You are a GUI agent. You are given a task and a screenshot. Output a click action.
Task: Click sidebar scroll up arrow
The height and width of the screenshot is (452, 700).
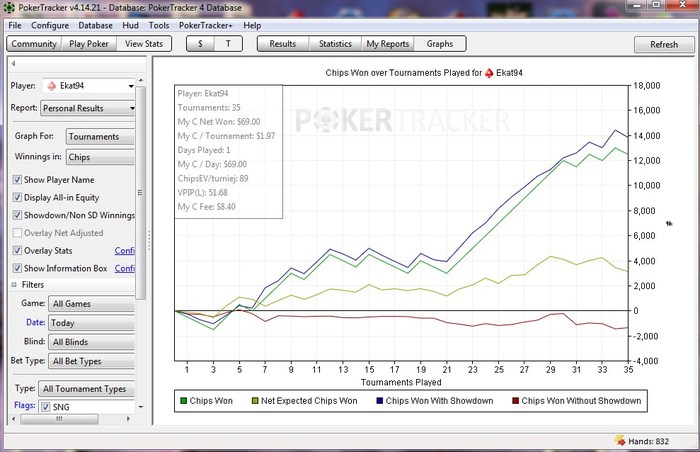point(141,80)
